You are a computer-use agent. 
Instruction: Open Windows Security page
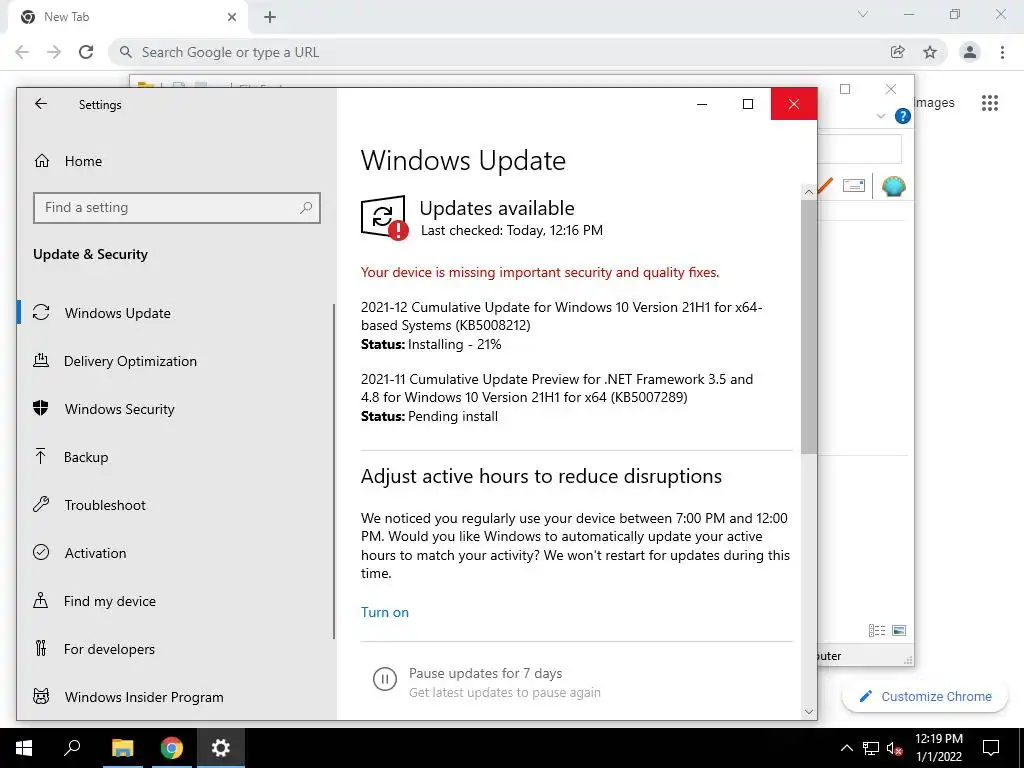[120, 409]
